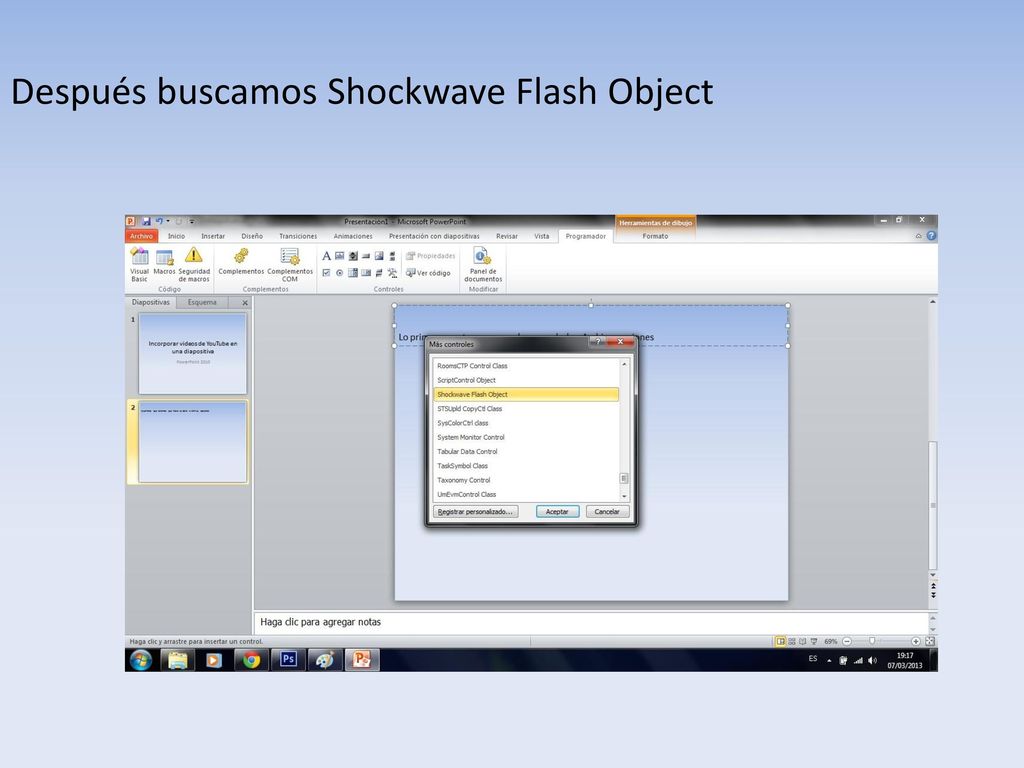Select slide 1 thumbnail
This screenshot has height=768, width=1024.
pos(193,353)
